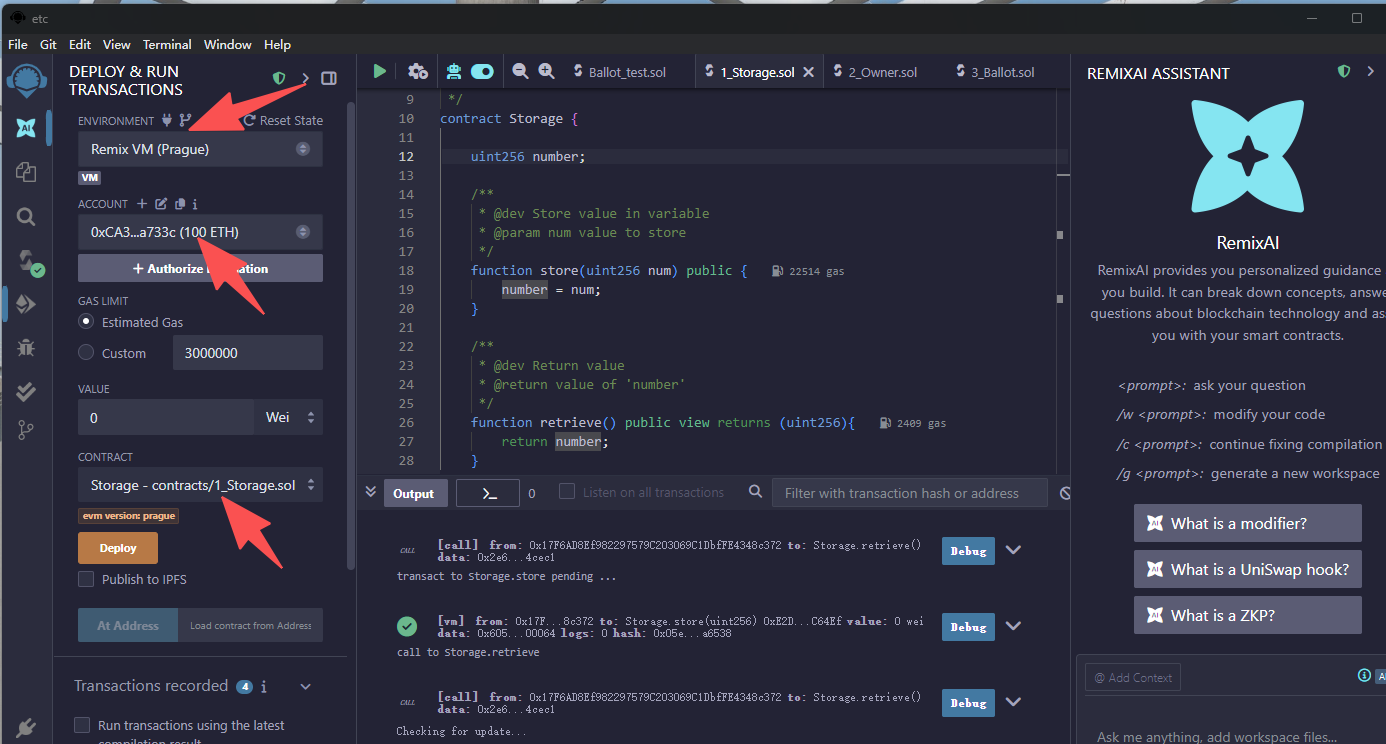Open the Storage contract selector dropdown
The width and height of the screenshot is (1386, 744).
coord(200,485)
